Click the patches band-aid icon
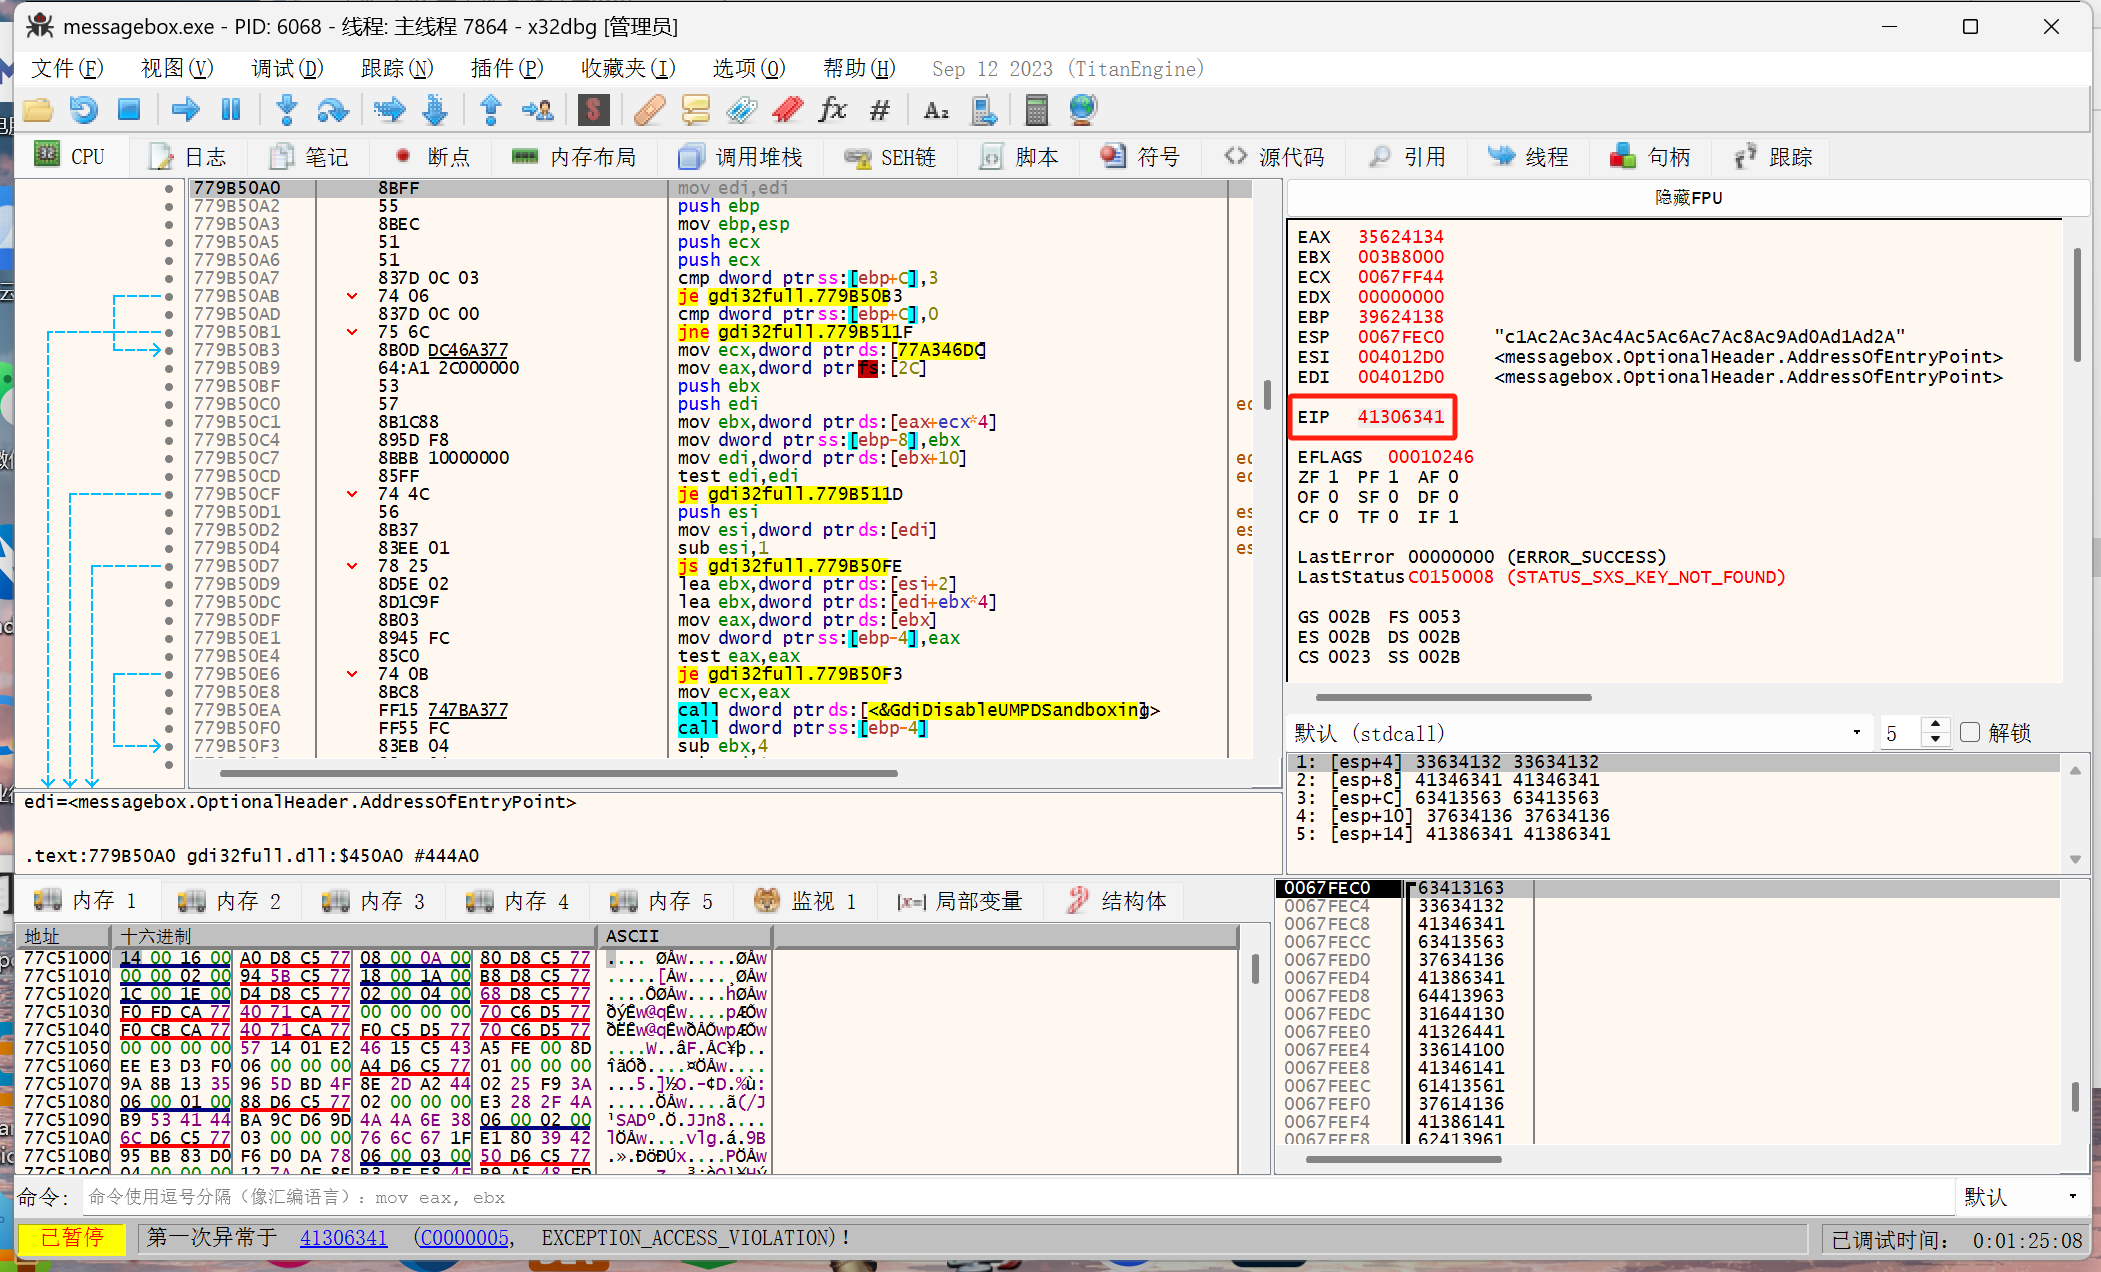 point(649,110)
